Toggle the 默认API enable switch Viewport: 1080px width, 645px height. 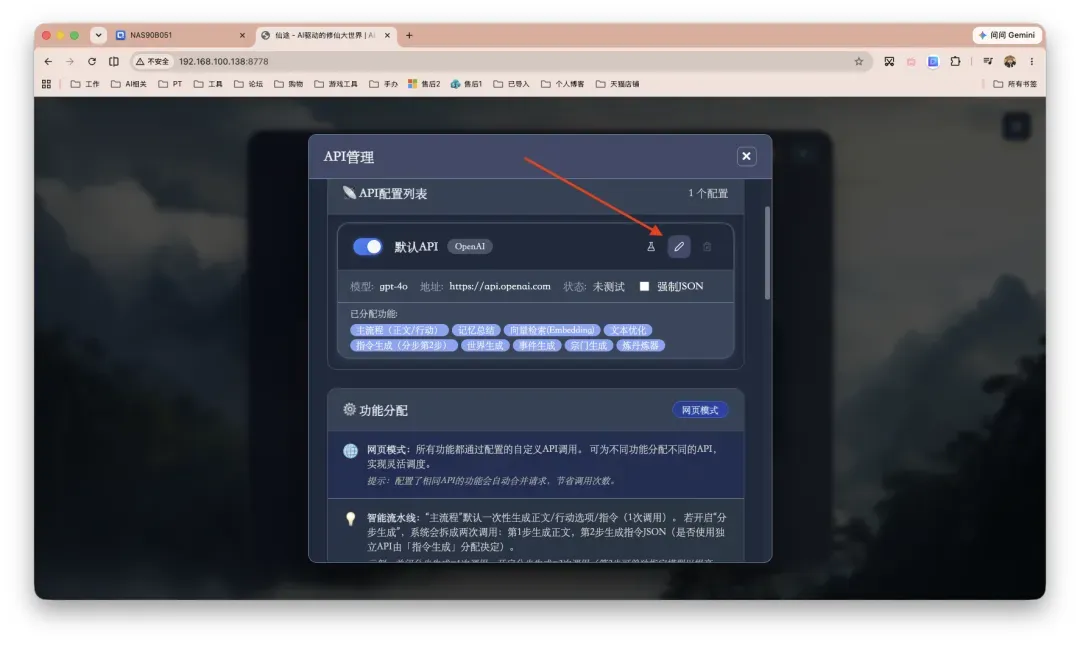(367, 246)
